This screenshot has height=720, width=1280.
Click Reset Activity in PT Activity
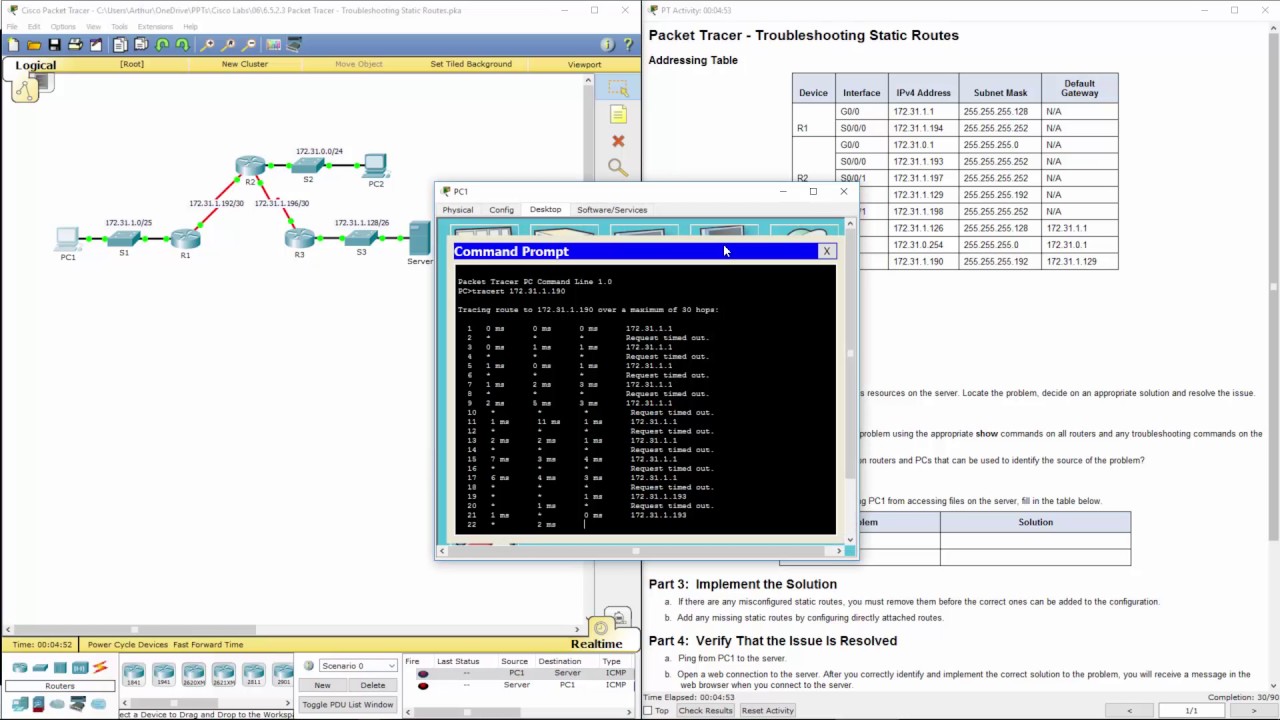point(767,711)
